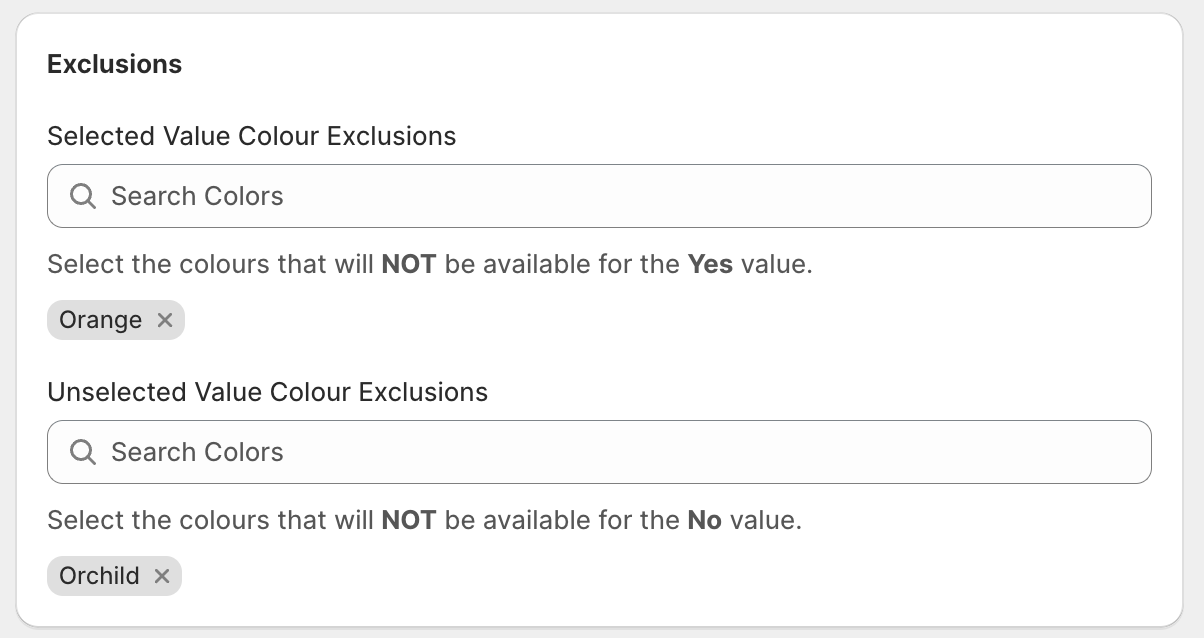Click the Orange tag label
The image size is (1204, 638).
pos(100,320)
